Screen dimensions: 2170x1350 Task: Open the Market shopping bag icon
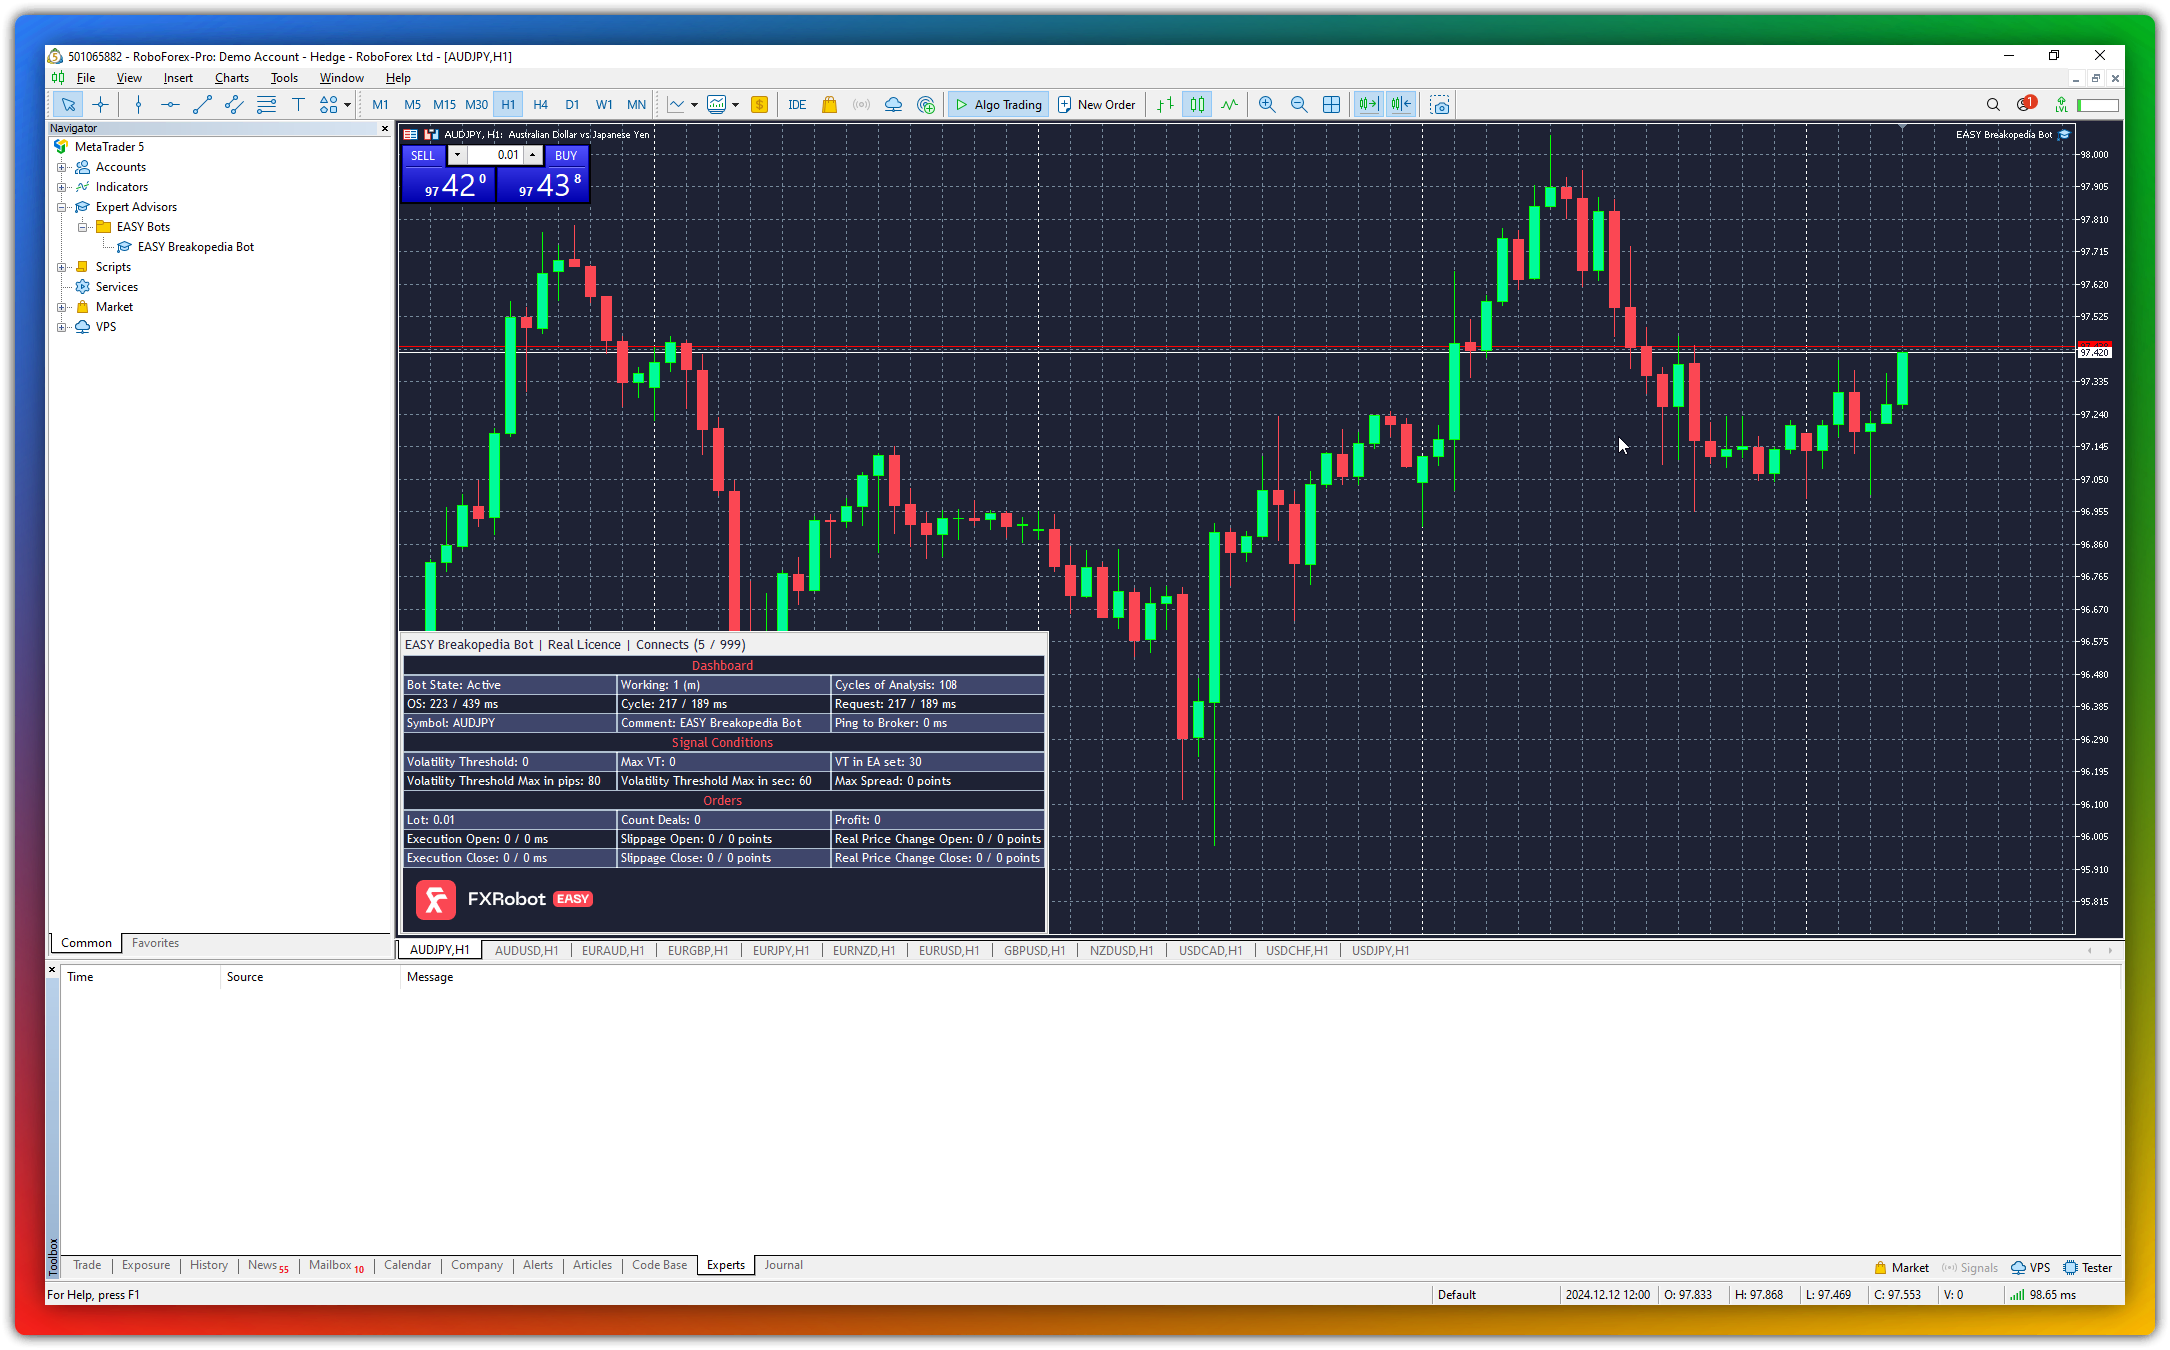coord(829,105)
